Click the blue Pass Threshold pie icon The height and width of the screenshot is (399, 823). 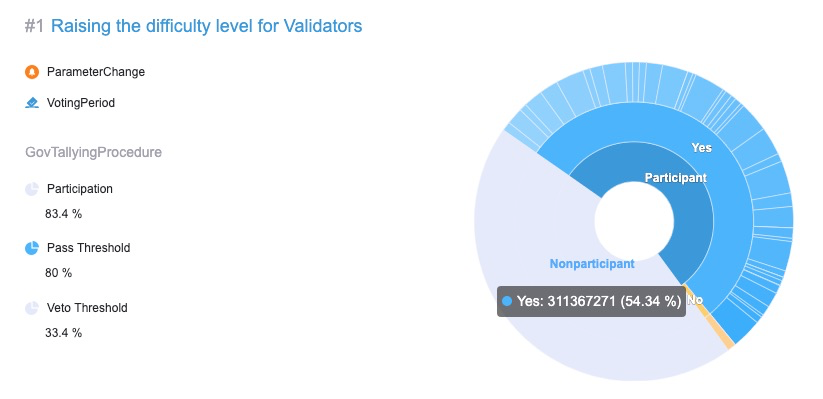(32, 248)
